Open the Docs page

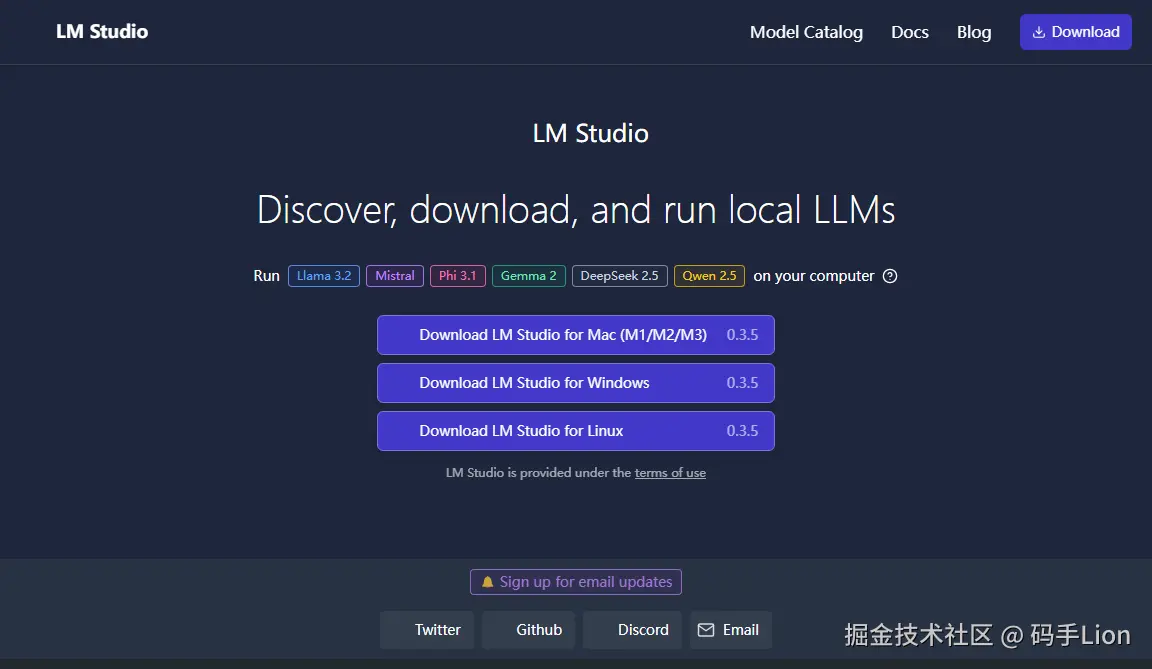point(909,32)
